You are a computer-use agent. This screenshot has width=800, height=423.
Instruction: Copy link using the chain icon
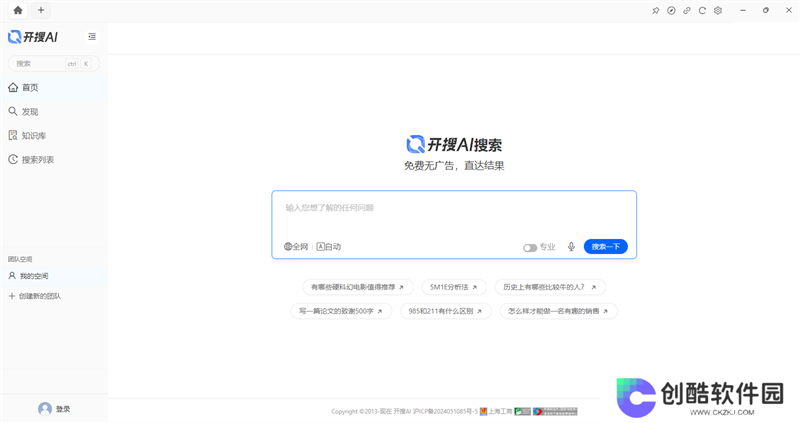(687, 10)
